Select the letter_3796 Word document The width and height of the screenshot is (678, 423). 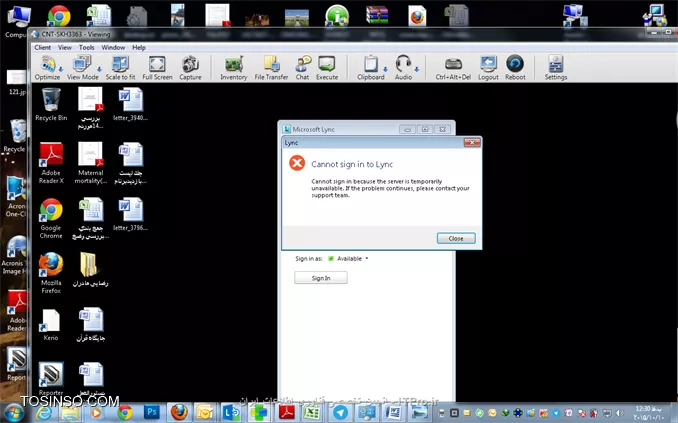[130, 215]
